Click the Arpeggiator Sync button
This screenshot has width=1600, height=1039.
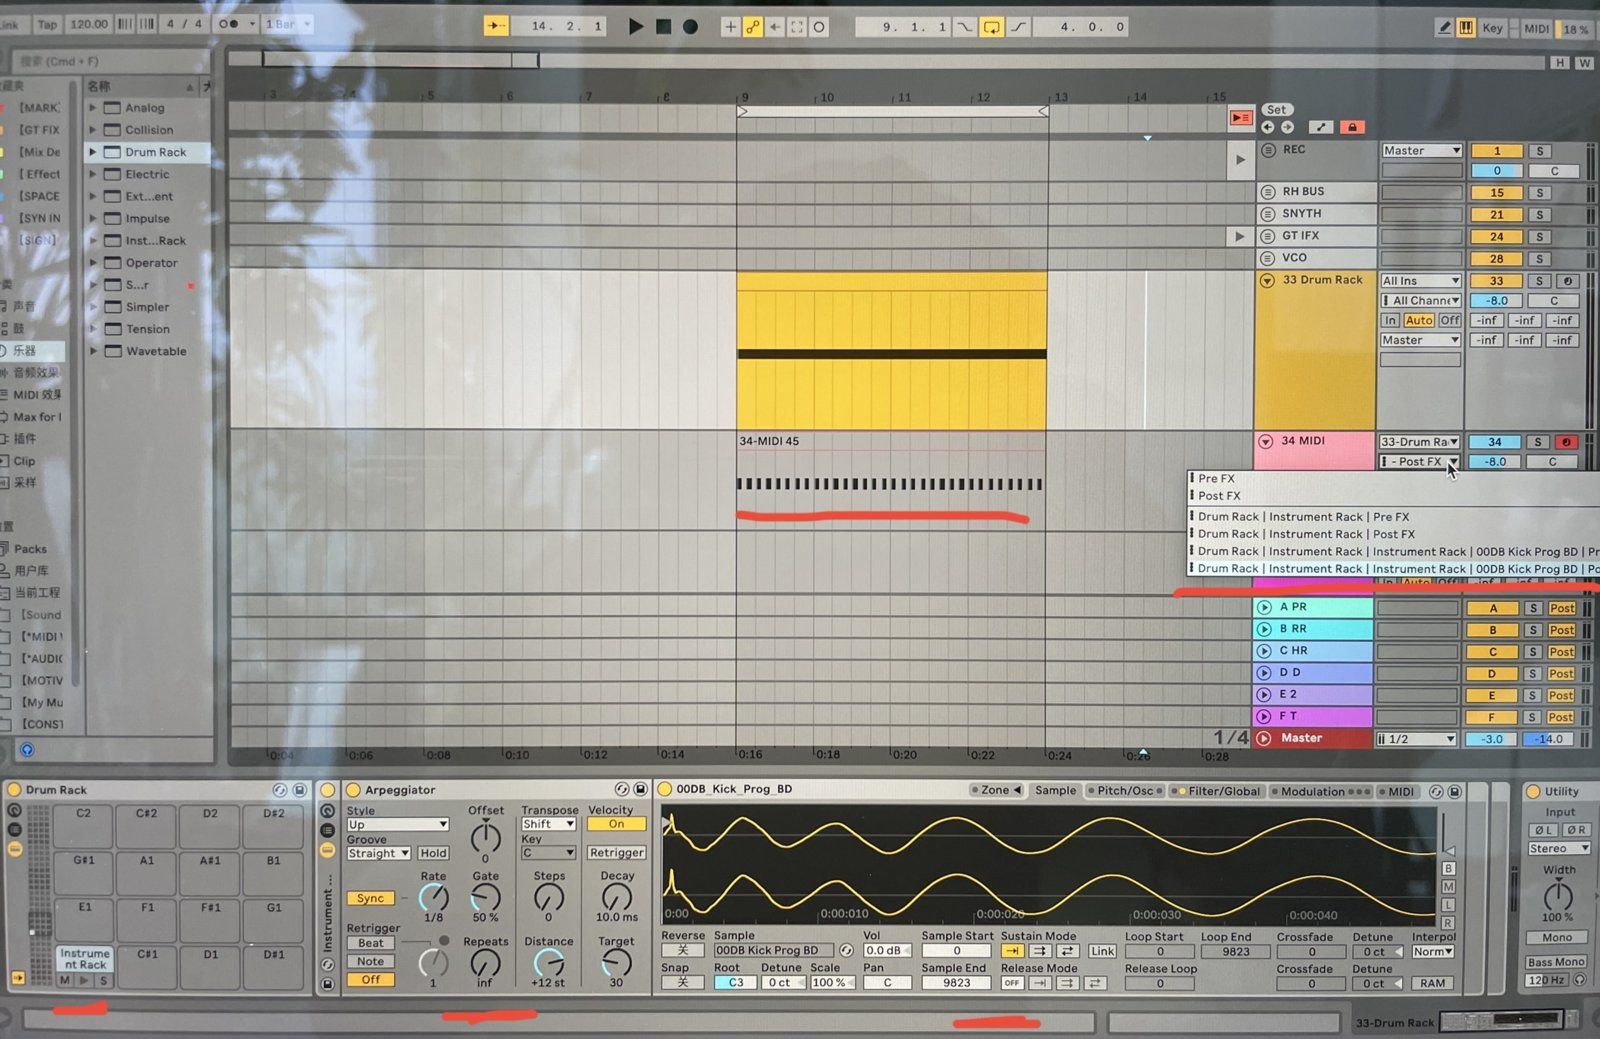point(370,898)
